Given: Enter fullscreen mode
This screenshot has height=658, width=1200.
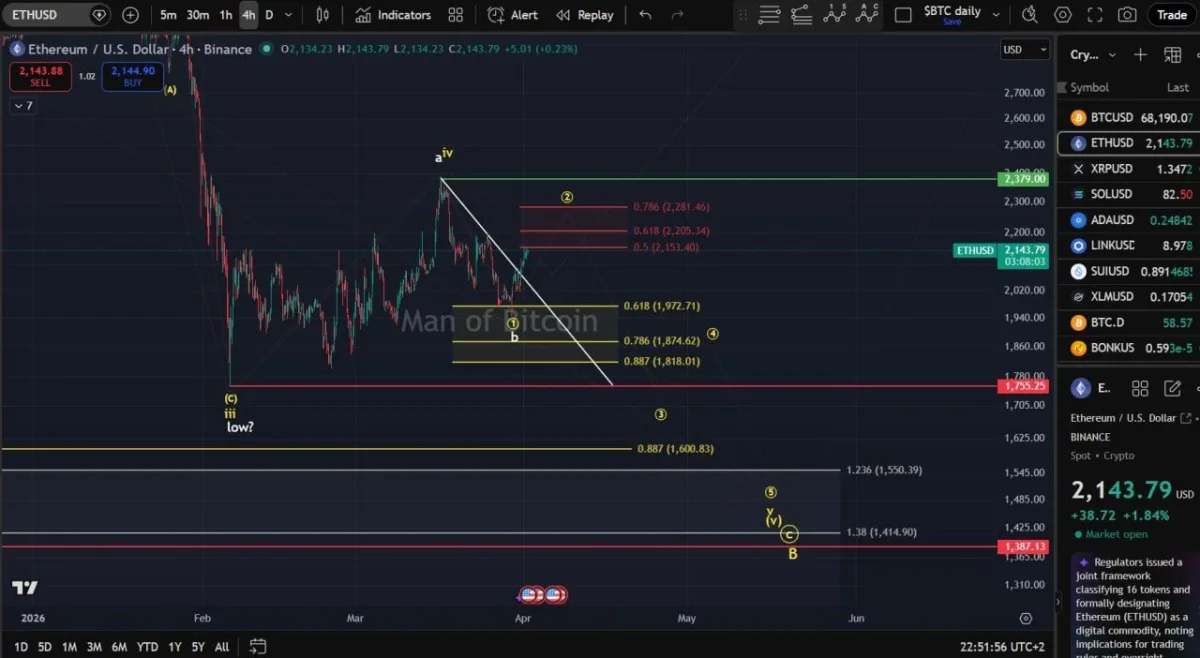Looking at the screenshot, I should pyautogui.click(x=1095, y=14).
